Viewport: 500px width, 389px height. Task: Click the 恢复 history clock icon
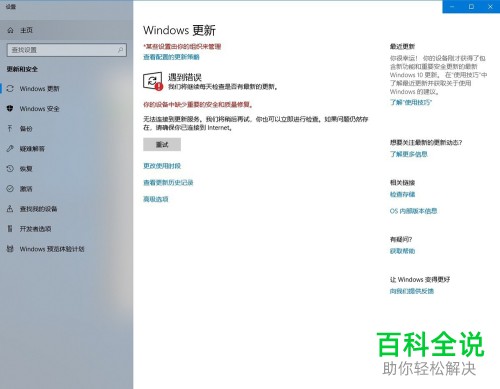coord(10,169)
